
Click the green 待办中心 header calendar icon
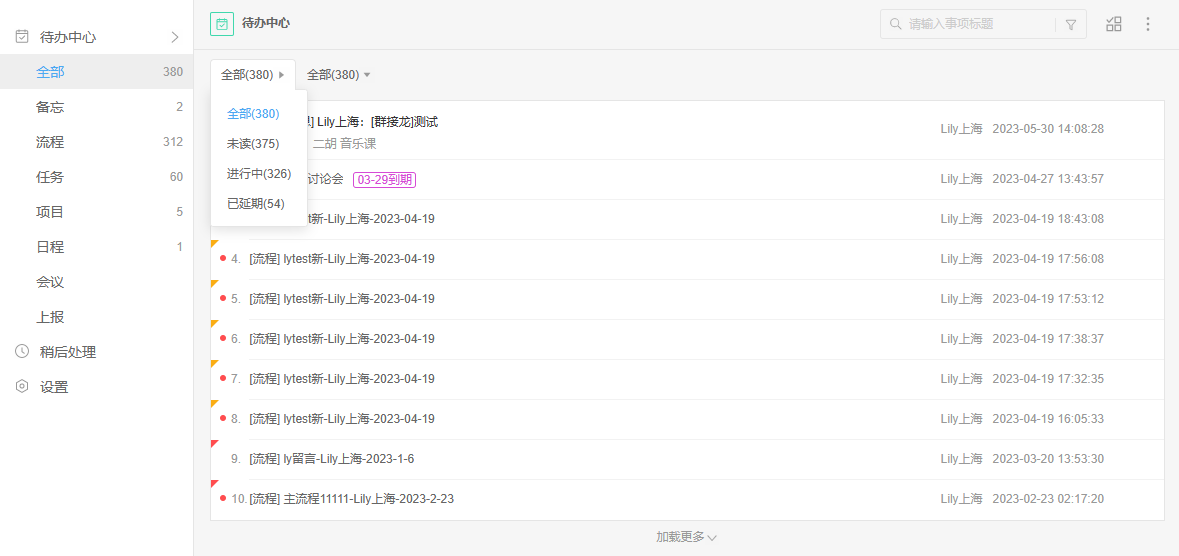click(222, 23)
